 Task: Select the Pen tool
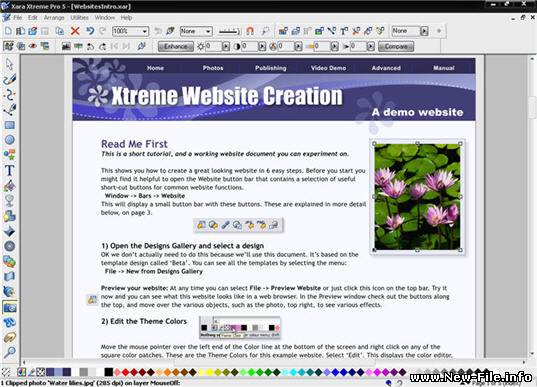9,110
